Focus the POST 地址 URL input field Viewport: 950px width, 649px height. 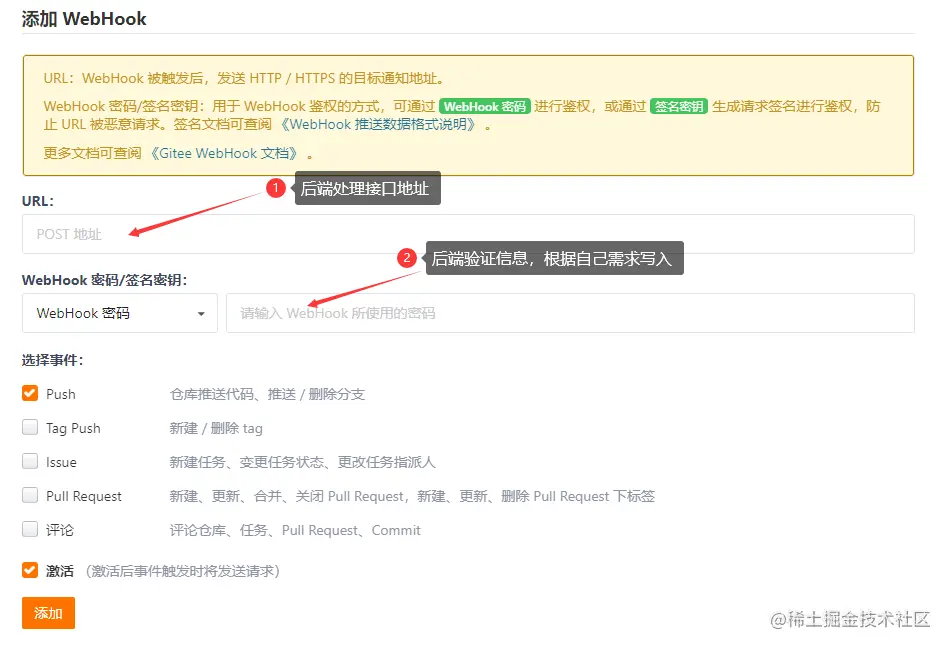point(468,234)
